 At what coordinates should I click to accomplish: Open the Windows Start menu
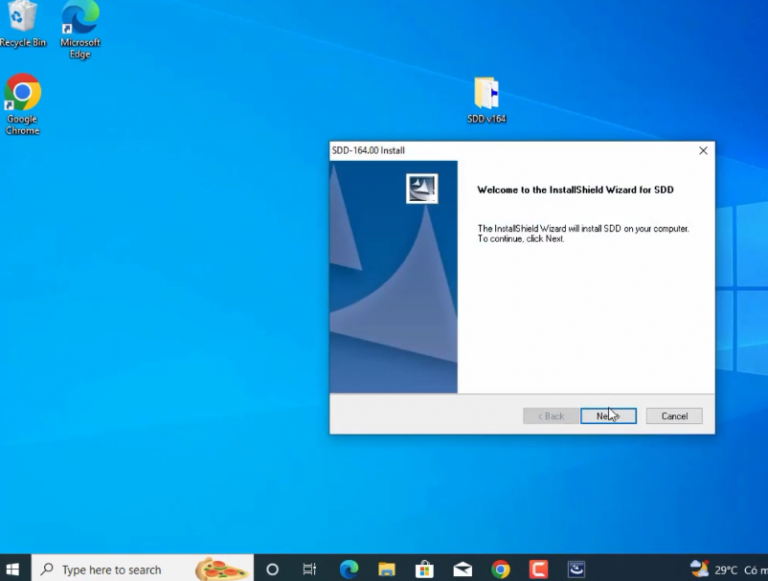(14, 569)
